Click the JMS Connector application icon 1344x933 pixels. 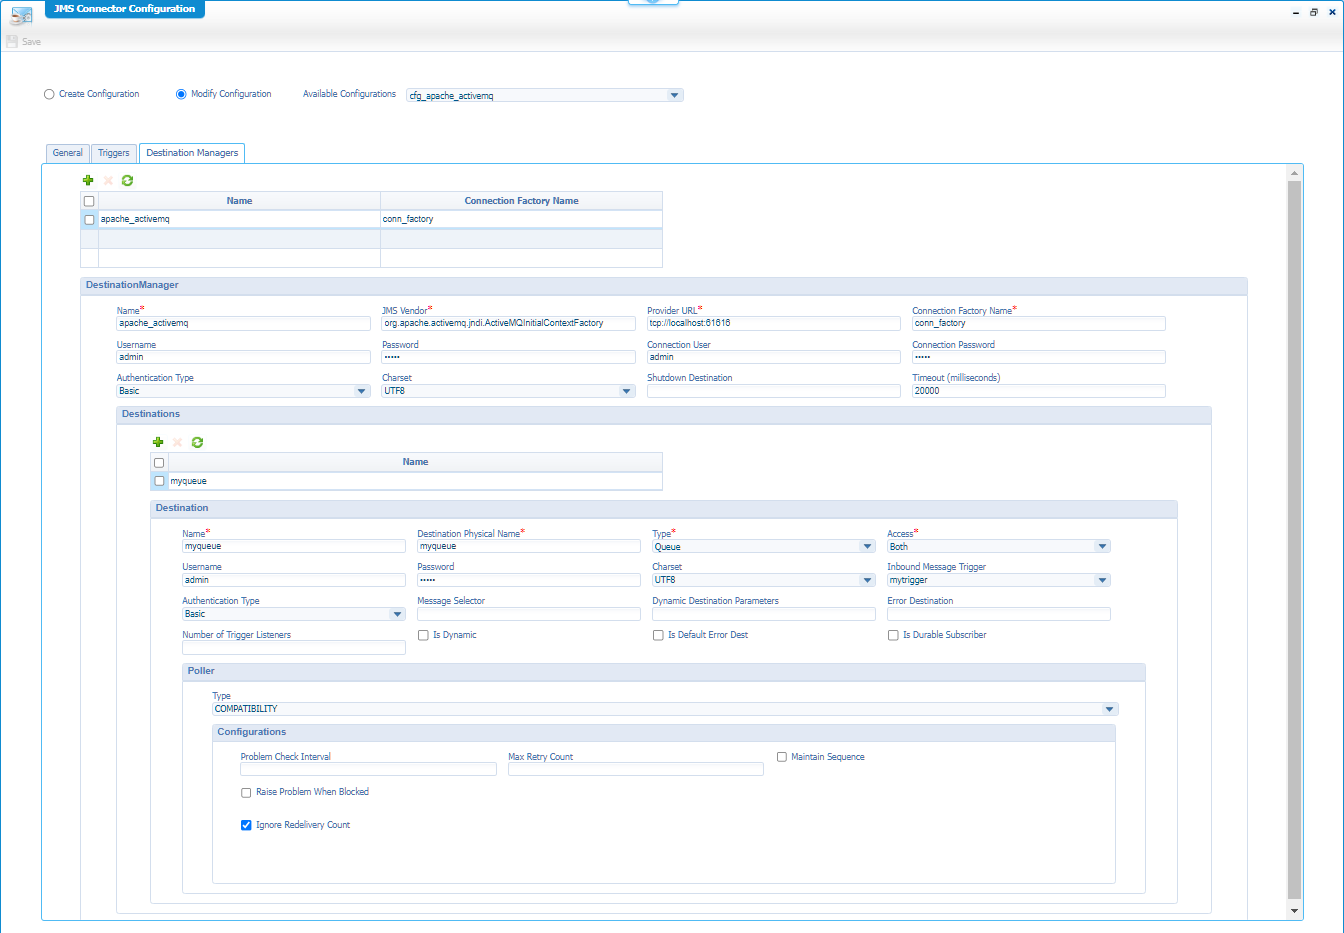click(x=21, y=15)
